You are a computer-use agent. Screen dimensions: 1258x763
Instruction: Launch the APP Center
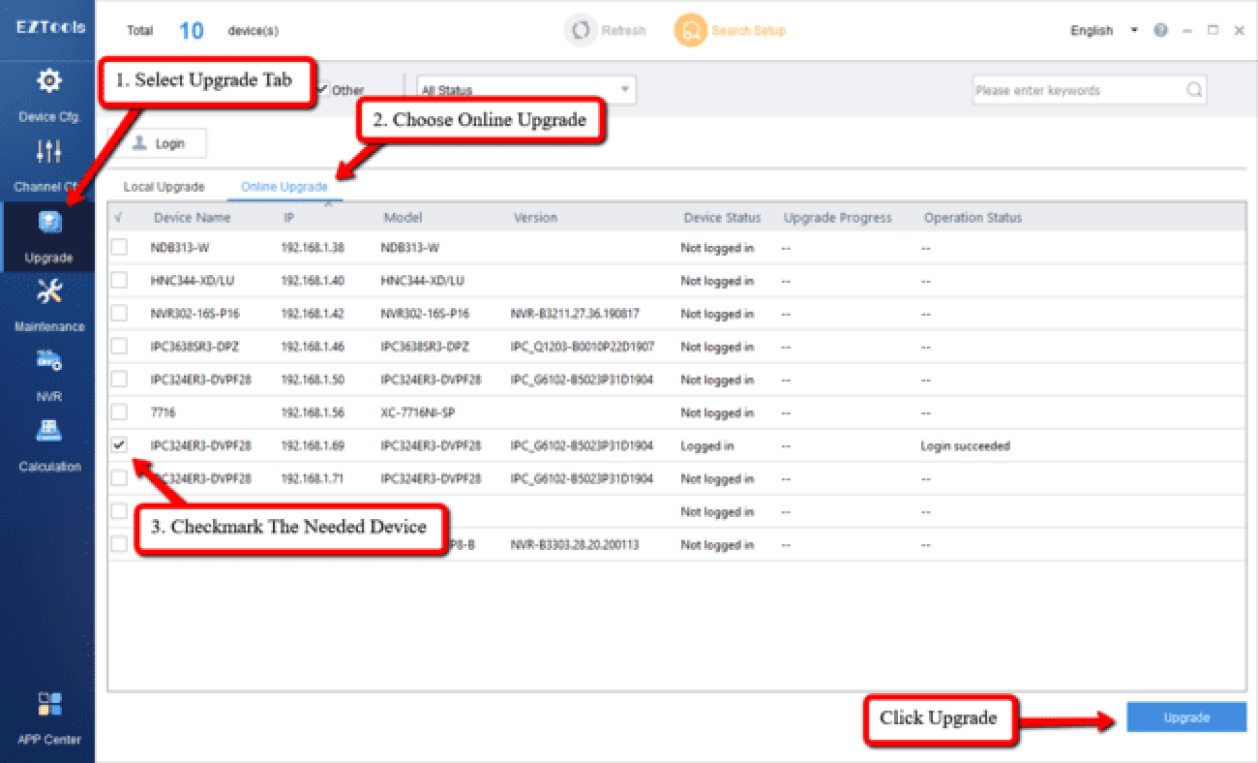pos(49,716)
